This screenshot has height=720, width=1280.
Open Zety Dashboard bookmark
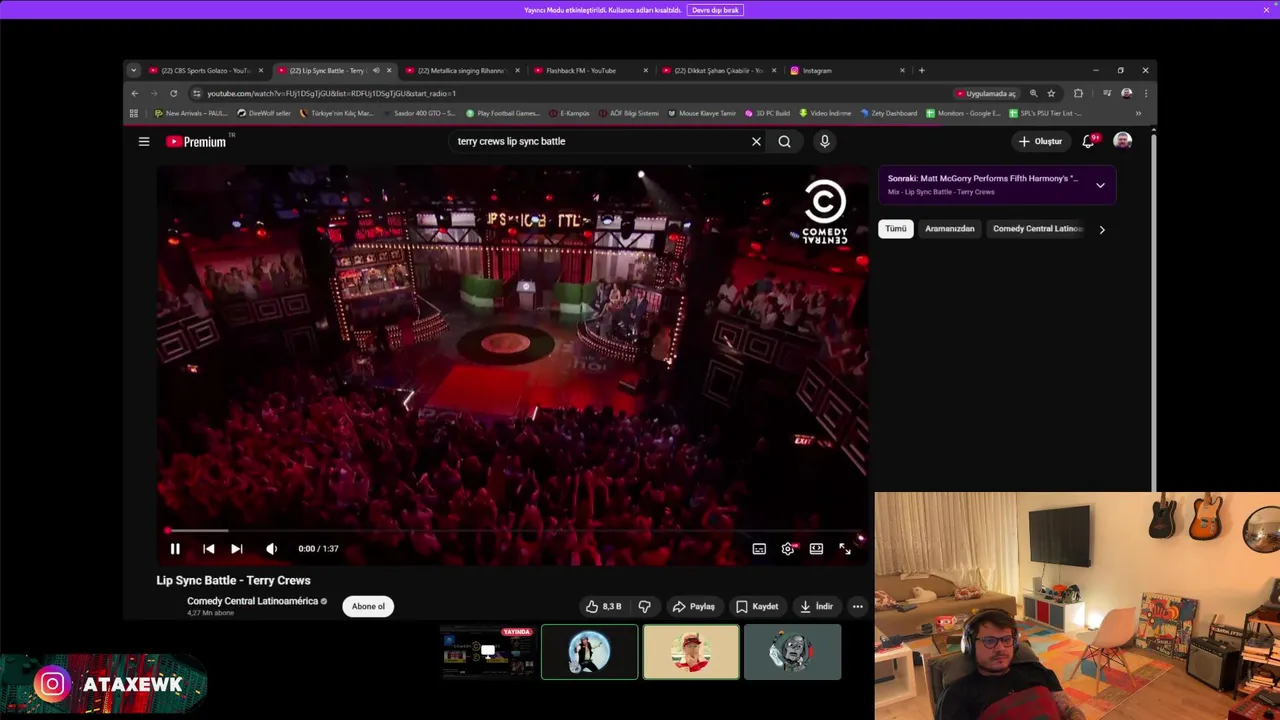888,114
